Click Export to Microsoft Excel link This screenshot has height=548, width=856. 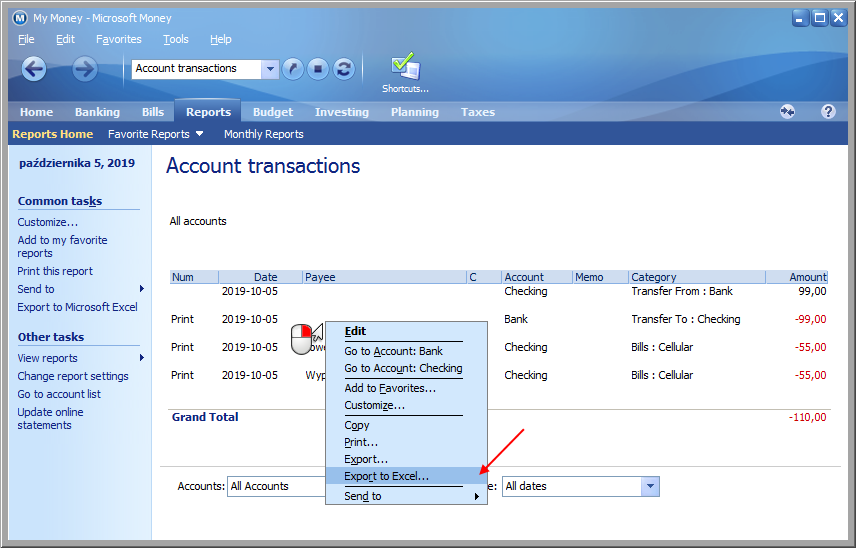77,307
